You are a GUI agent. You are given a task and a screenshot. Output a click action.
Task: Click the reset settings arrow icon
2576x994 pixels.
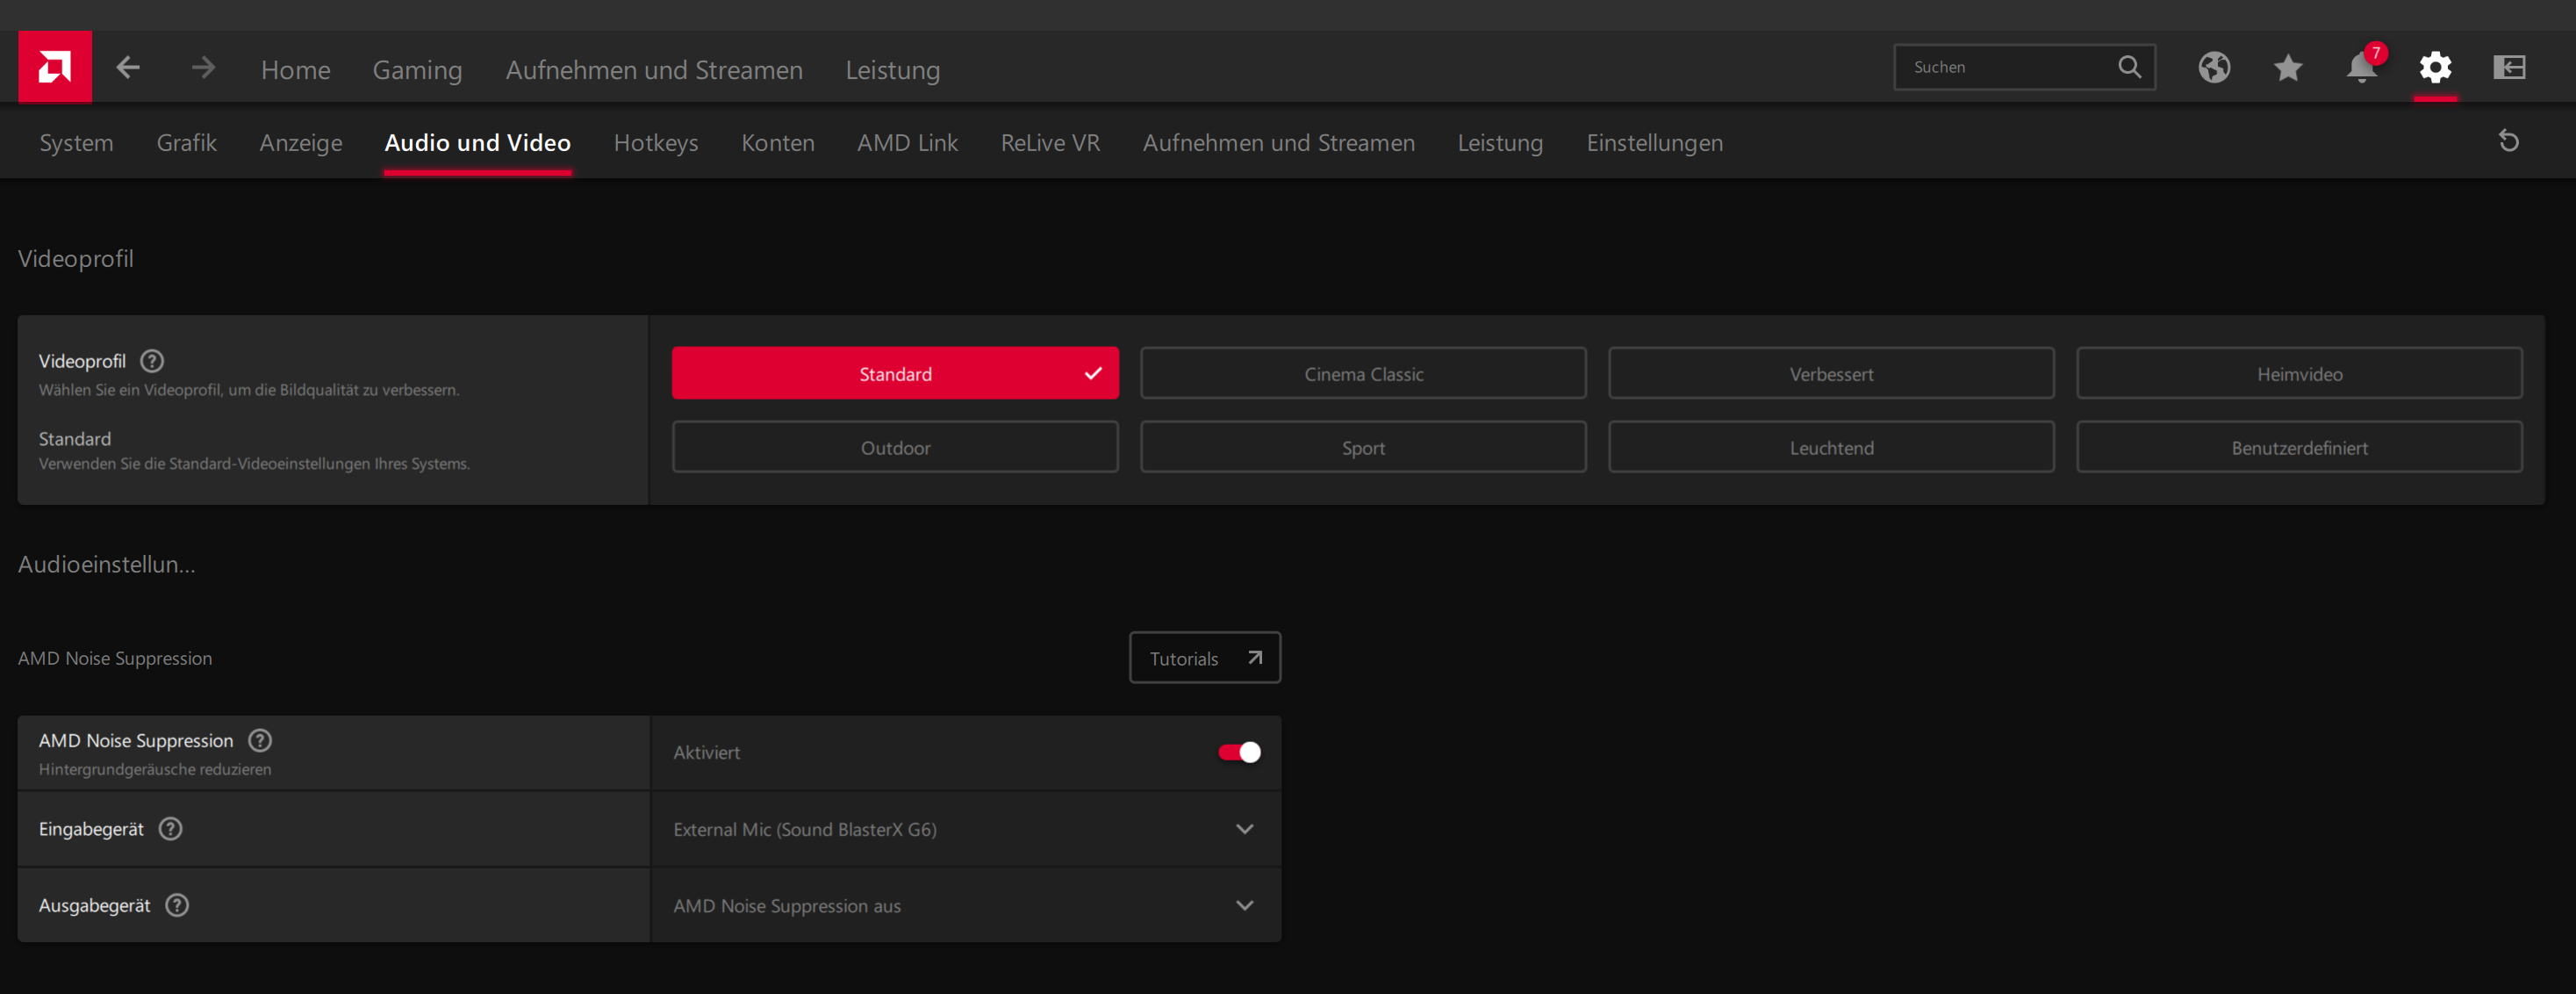click(2508, 141)
